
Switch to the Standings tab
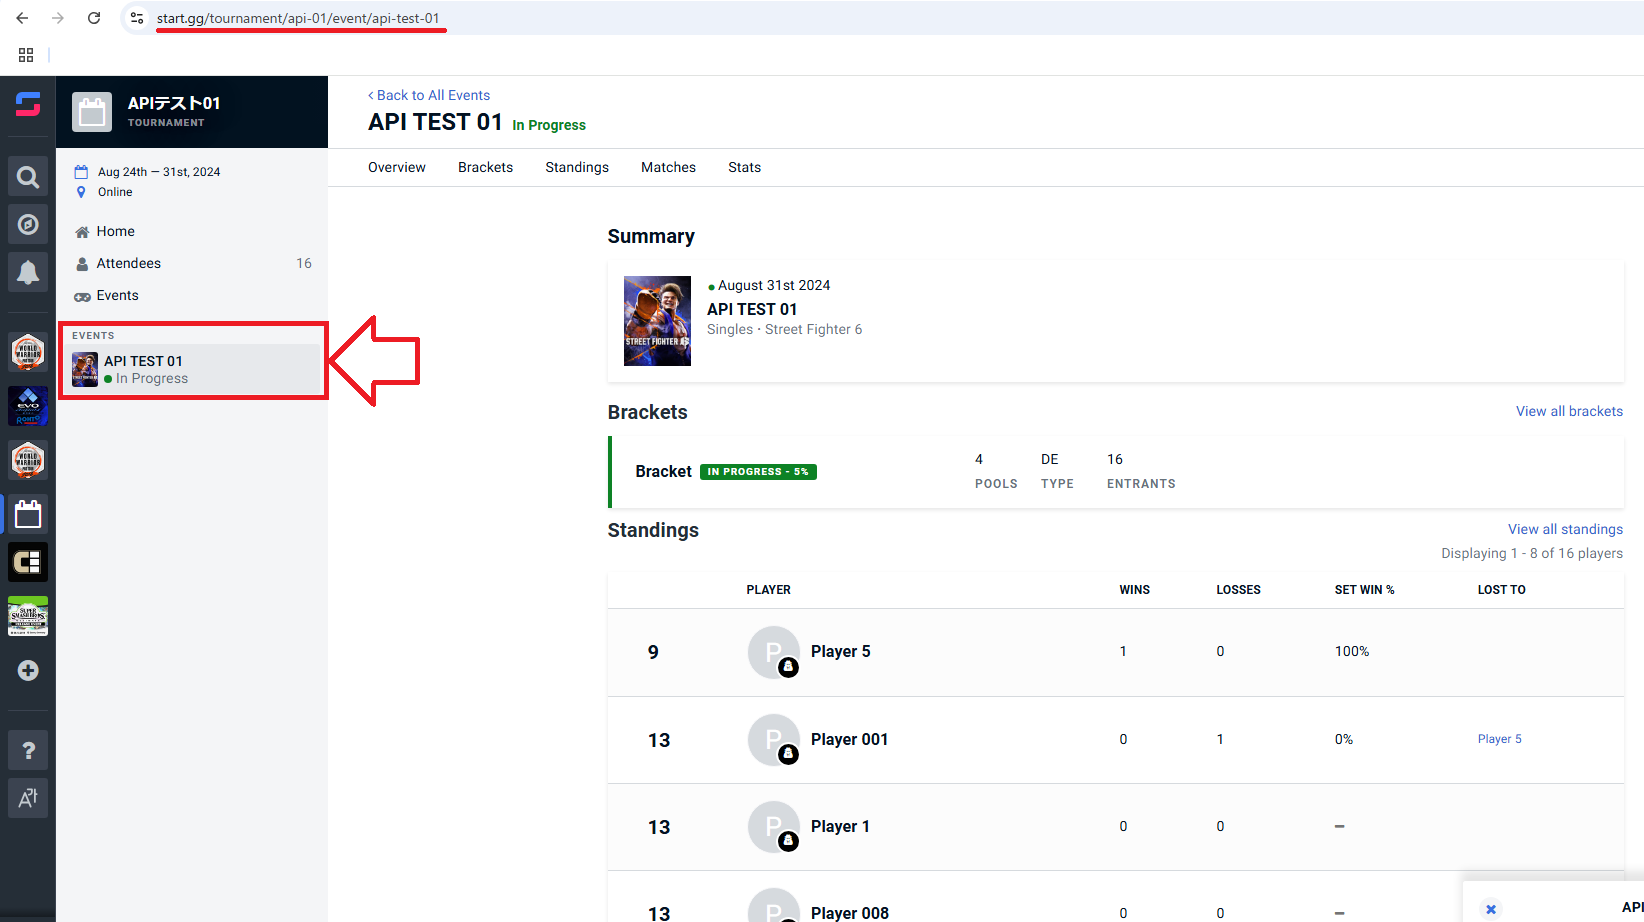pos(576,167)
